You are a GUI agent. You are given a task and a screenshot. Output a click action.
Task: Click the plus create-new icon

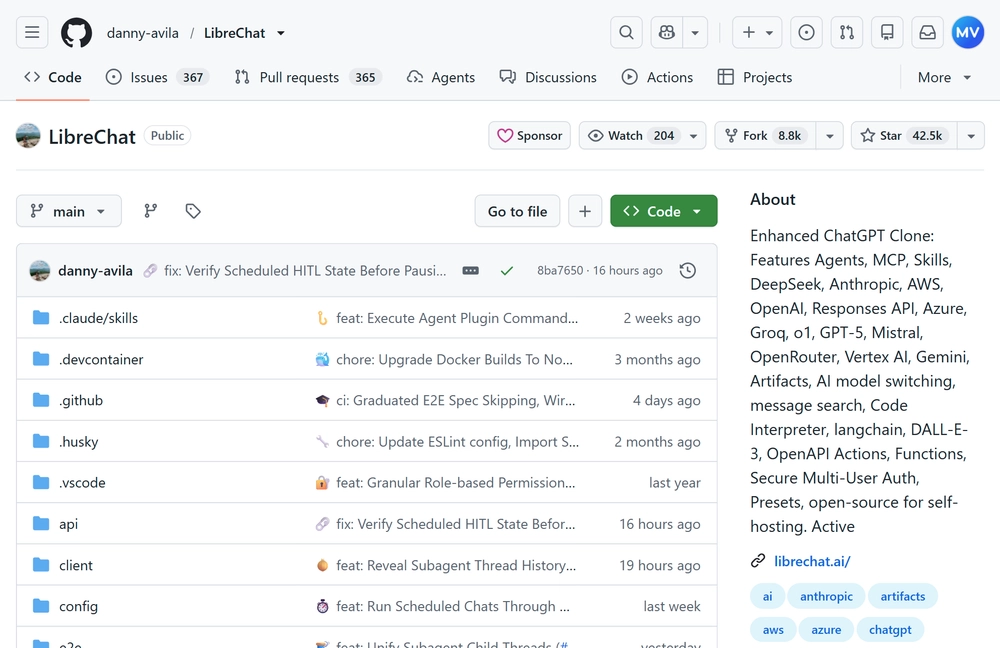pos(749,33)
